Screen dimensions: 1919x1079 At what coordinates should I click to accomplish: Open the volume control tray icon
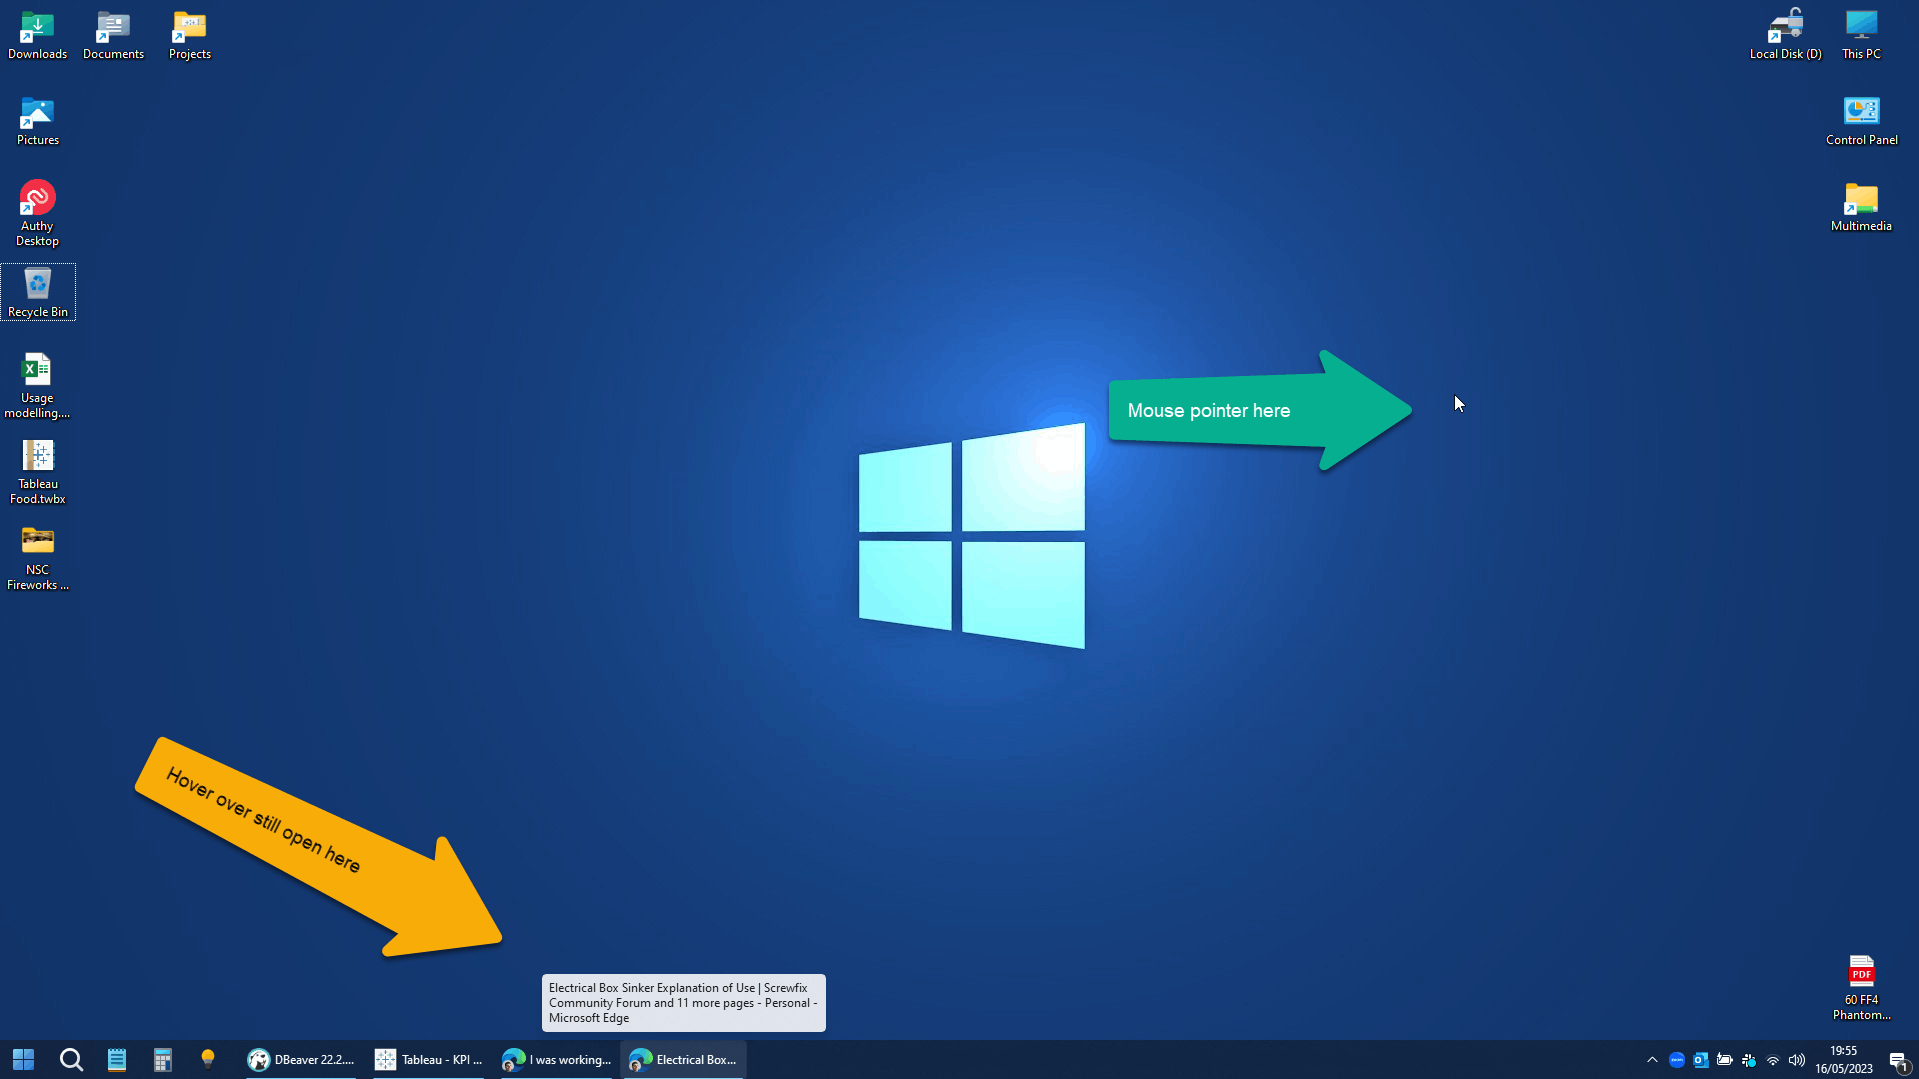[1797, 1060]
